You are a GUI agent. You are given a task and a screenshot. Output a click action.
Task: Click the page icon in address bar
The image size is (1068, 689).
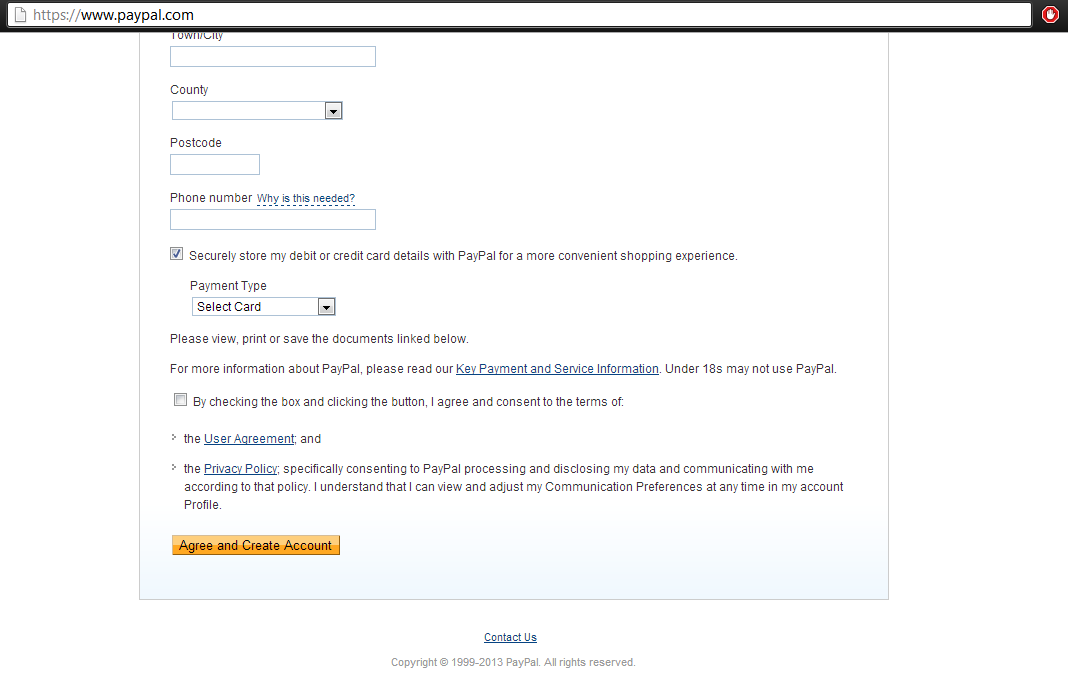20,14
